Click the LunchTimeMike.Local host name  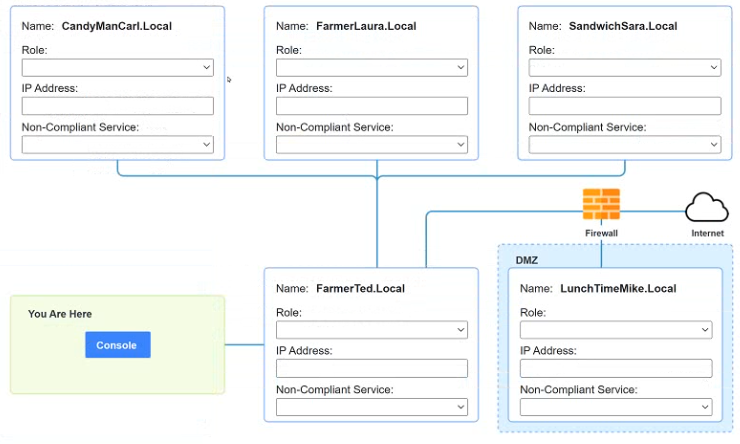[618, 288]
